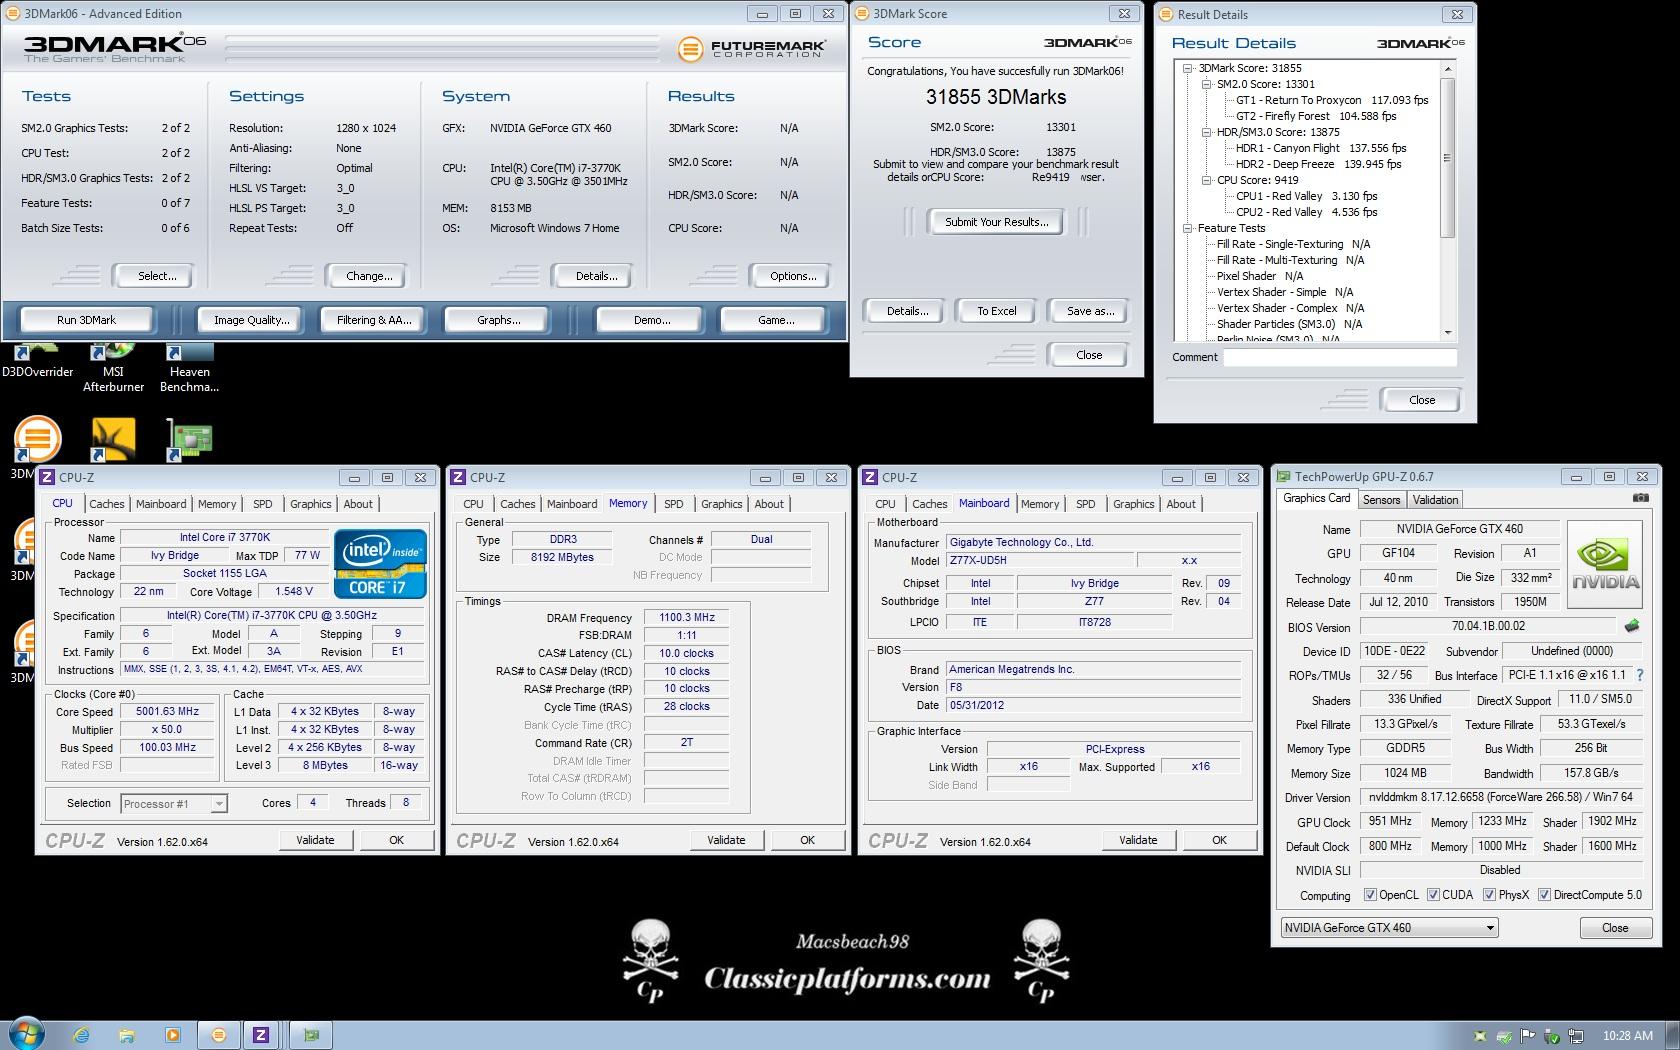Switch to 3DMark06 via its taskbar button
Image resolution: width=1680 pixels, height=1050 pixels.
[x=219, y=1035]
